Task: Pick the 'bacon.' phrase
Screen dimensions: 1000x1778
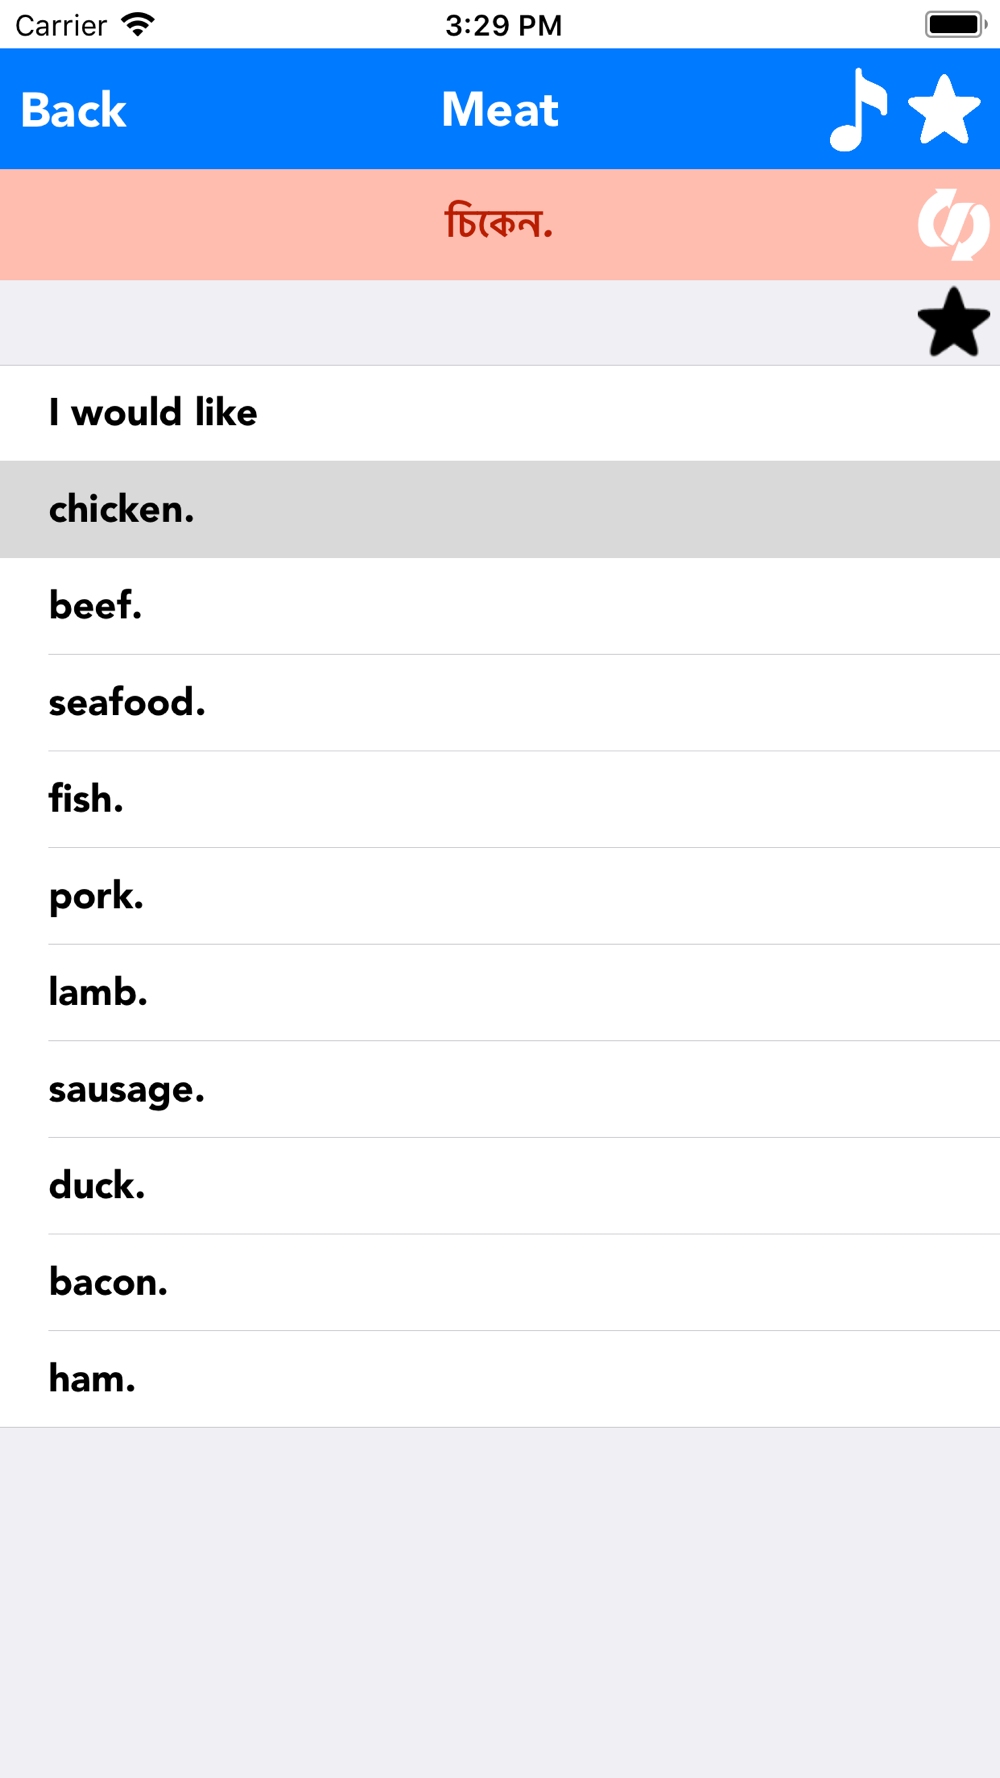Action: (x=500, y=1283)
